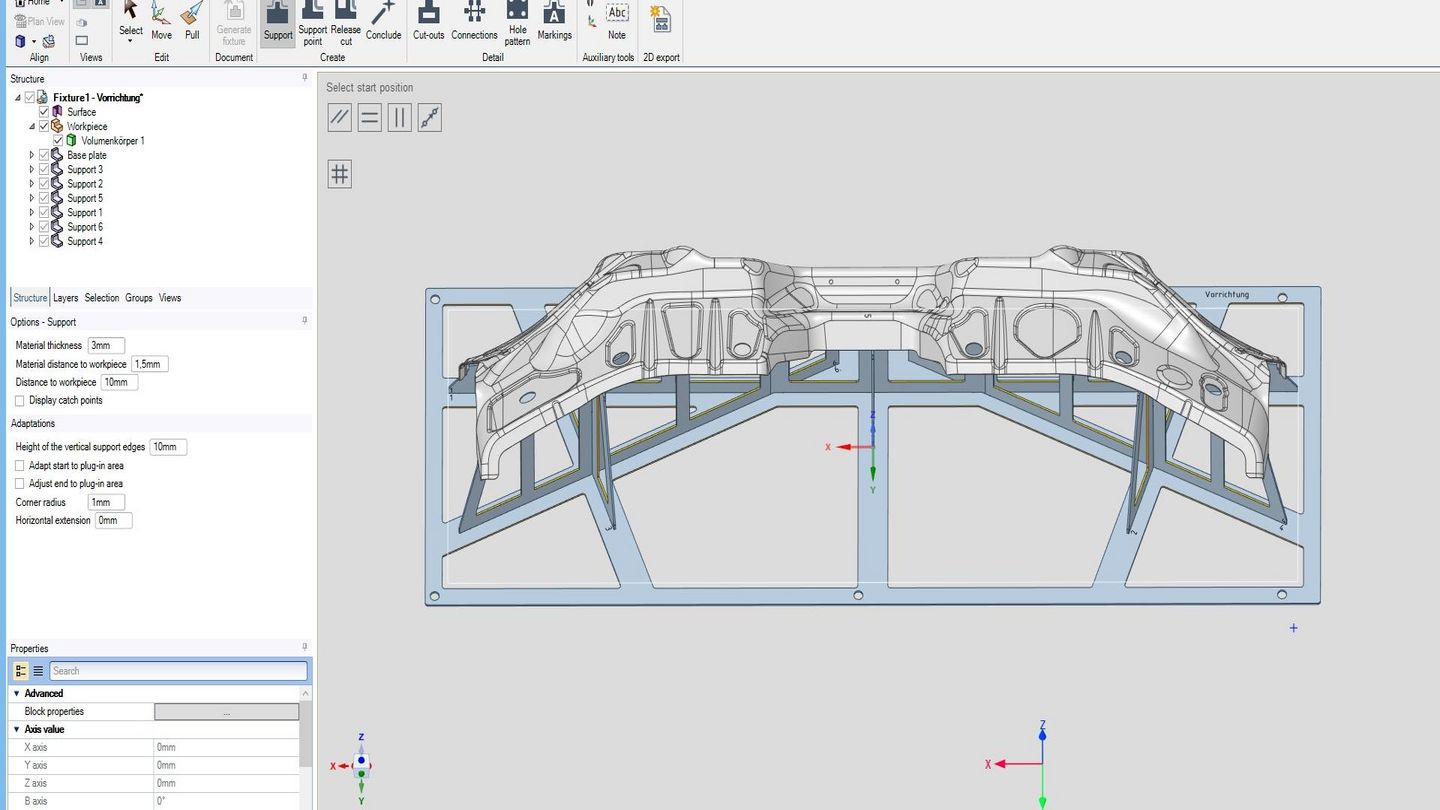Image resolution: width=1440 pixels, height=810 pixels.
Task: Expand the Base plate tree item
Action: [x=31, y=155]
